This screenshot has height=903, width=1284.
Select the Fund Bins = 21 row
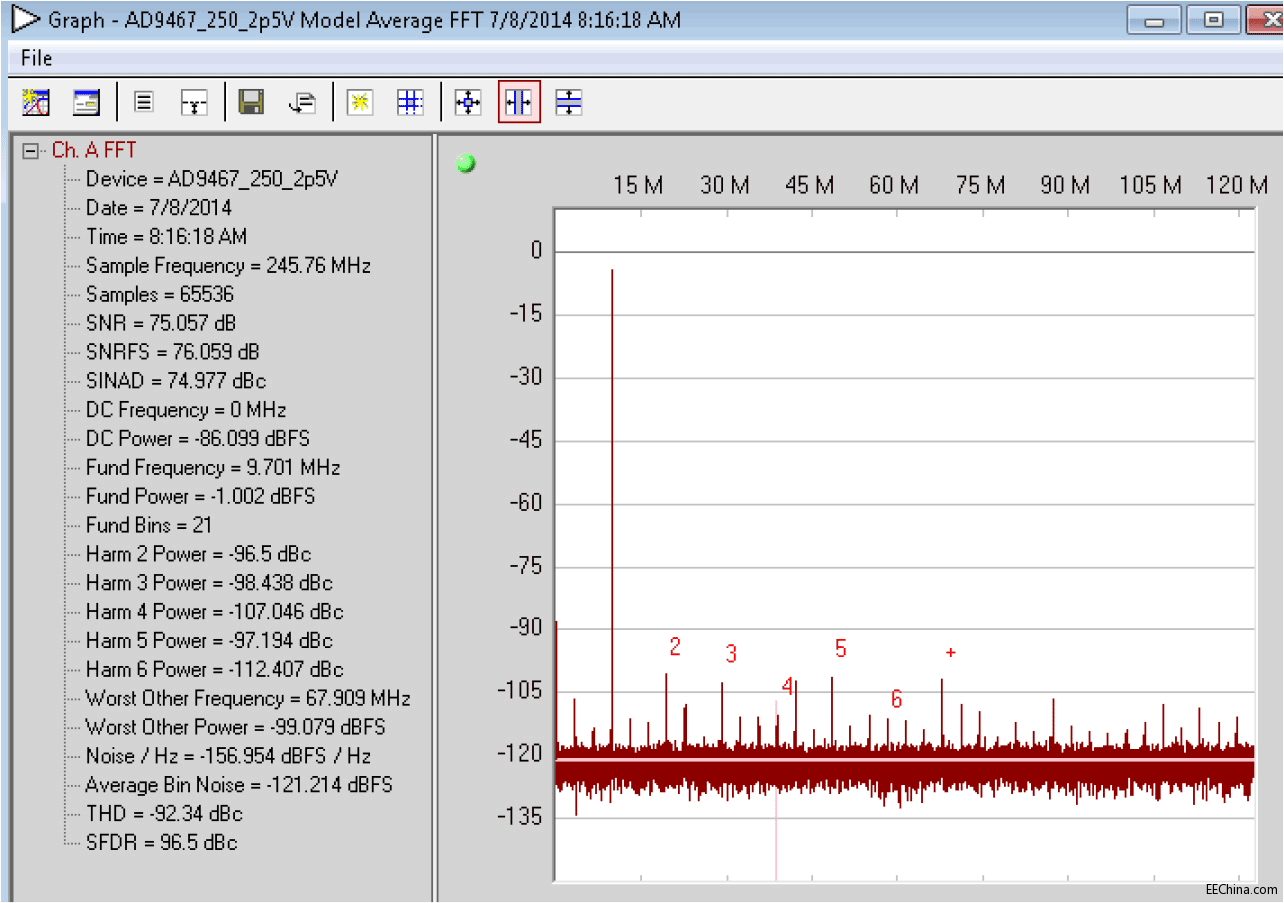click(149, 525)
